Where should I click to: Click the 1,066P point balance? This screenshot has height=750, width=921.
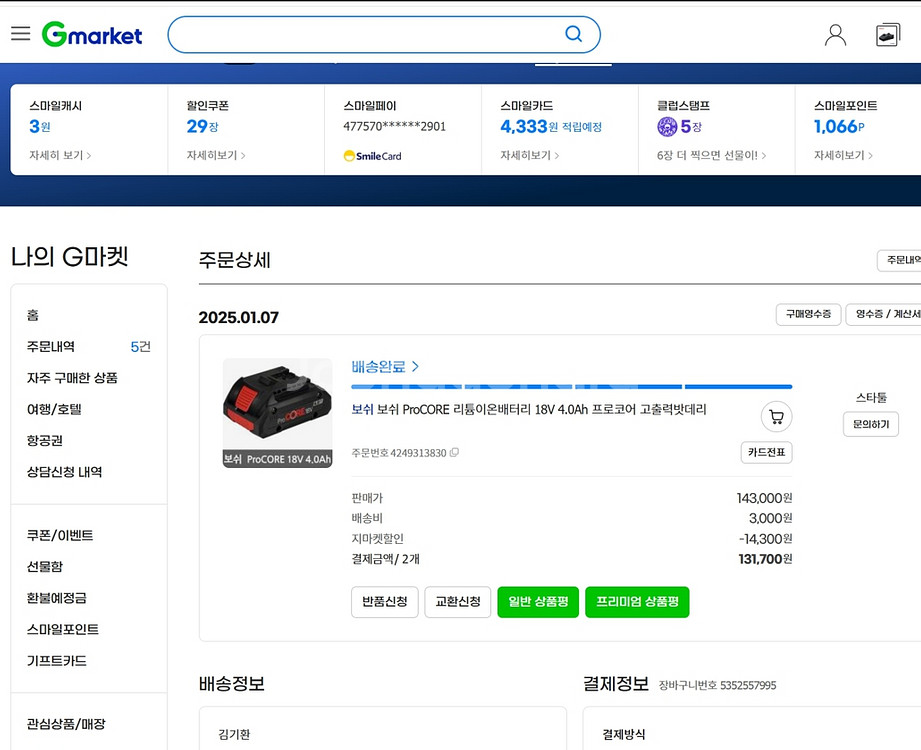tap(839, 126)
